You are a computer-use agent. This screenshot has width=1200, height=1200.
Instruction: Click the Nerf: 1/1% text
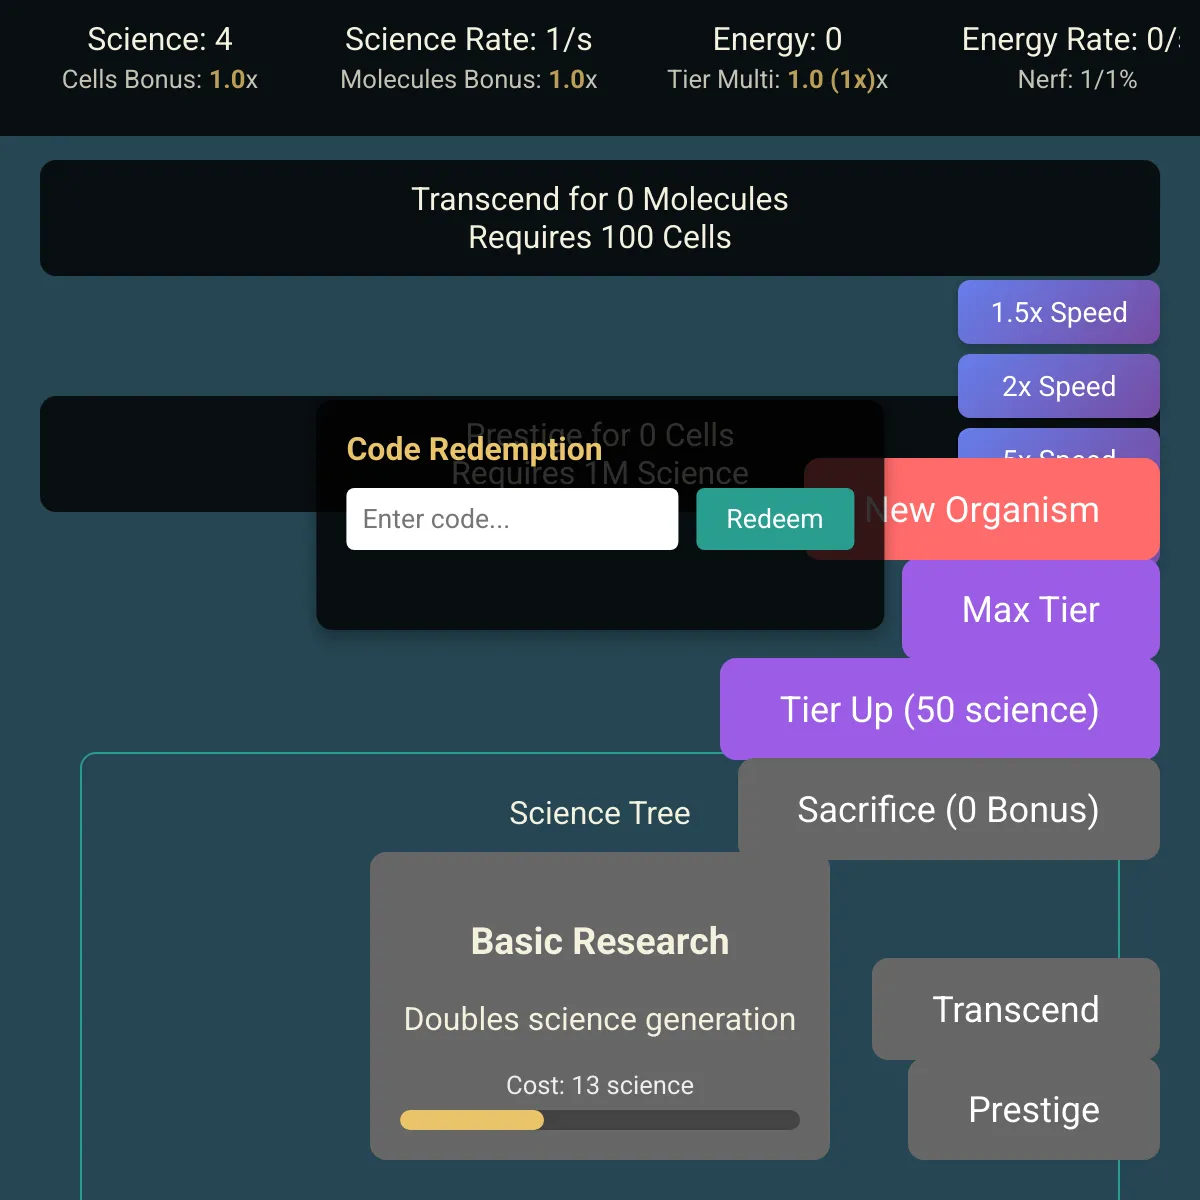[1078, 79]
